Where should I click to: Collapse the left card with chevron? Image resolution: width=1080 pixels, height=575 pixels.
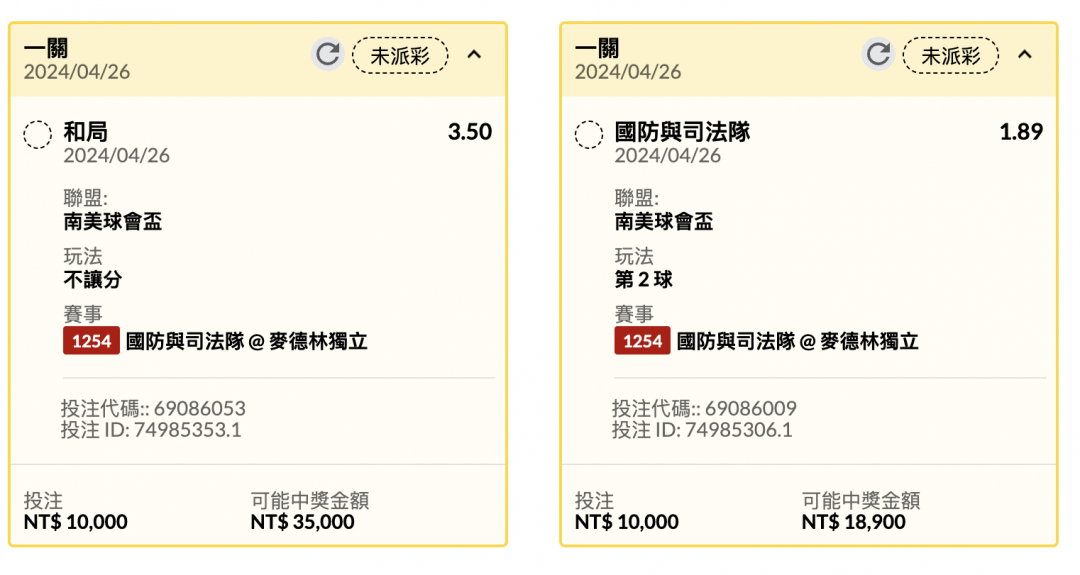[x=474, y=54]
